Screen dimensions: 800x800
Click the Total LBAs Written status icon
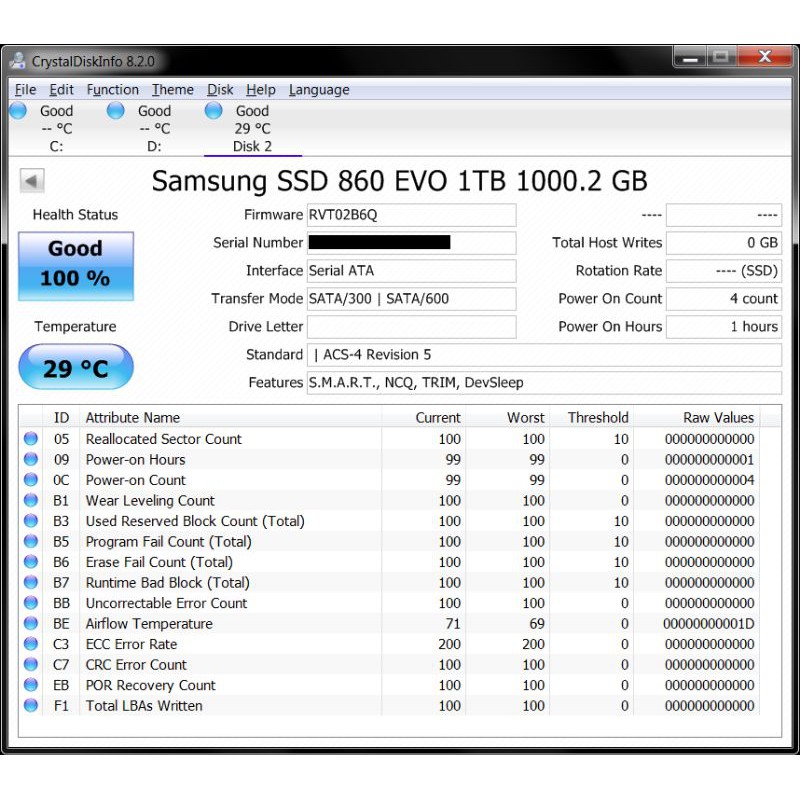[31, 706]
